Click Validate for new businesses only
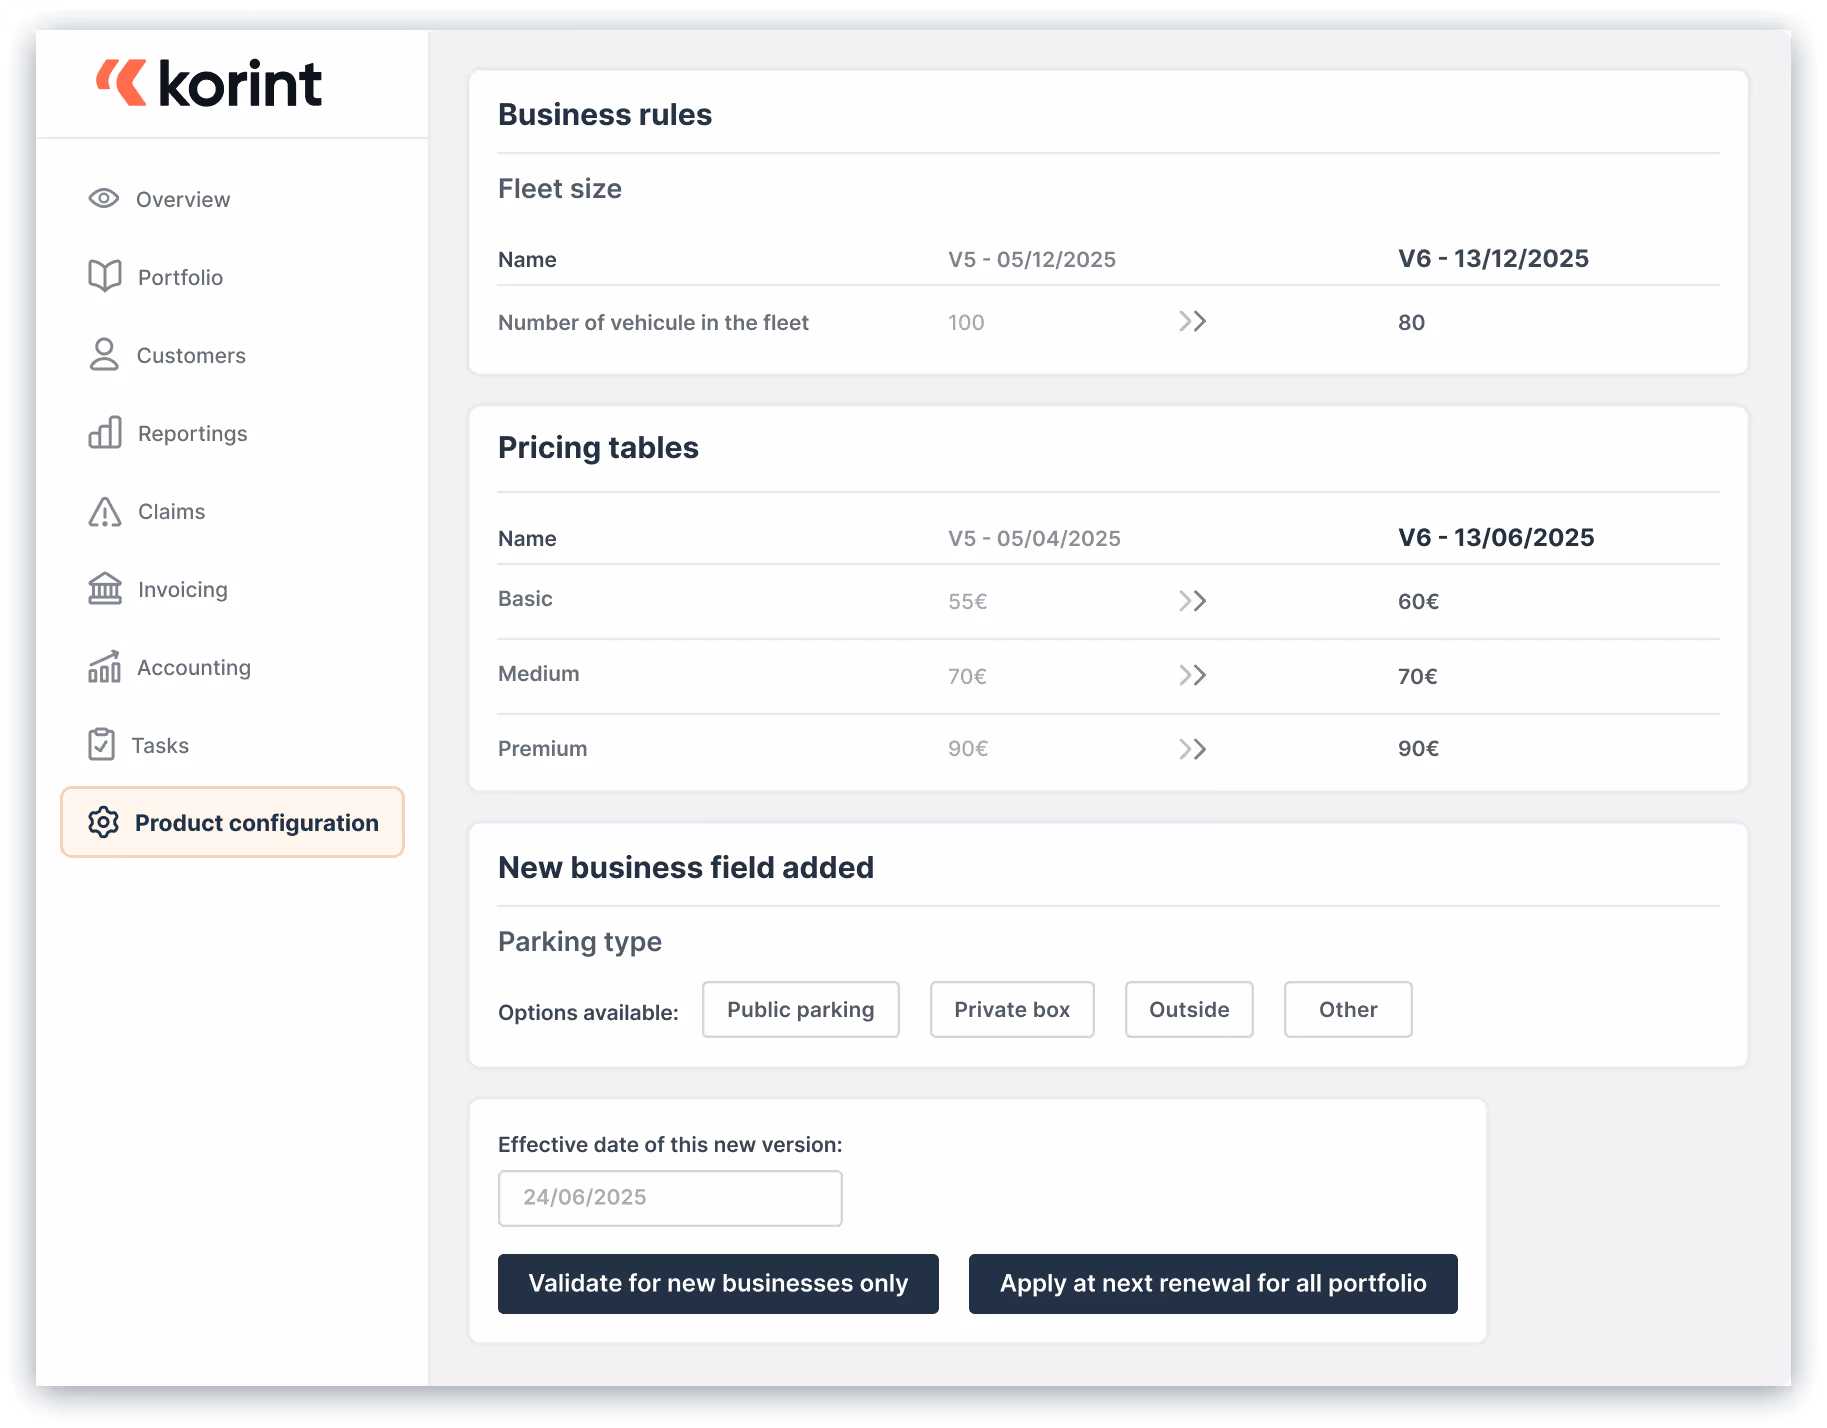The image size is (1827, 1428). coord(717,1283)
